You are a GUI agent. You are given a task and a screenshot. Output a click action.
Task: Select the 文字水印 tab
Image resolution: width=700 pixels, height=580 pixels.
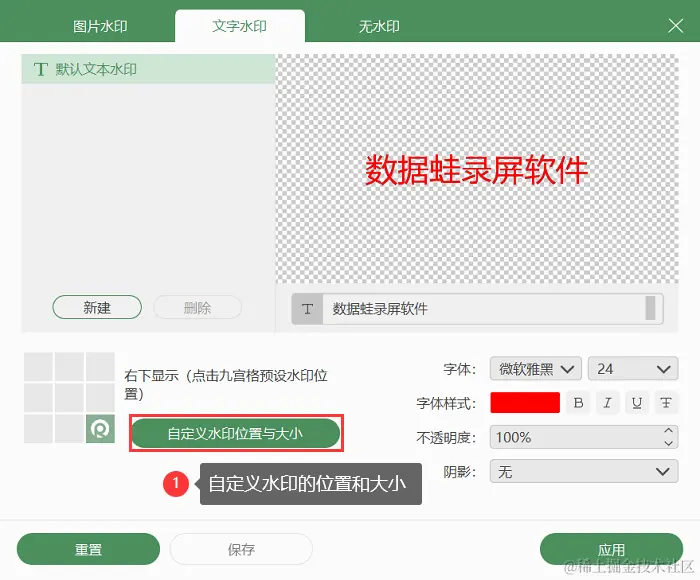point(240,26)
